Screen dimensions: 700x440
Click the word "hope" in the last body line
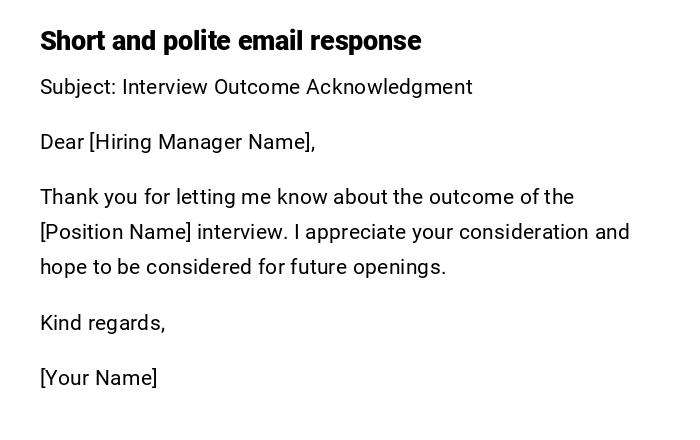pyautogui.click(x=62, y=267)
